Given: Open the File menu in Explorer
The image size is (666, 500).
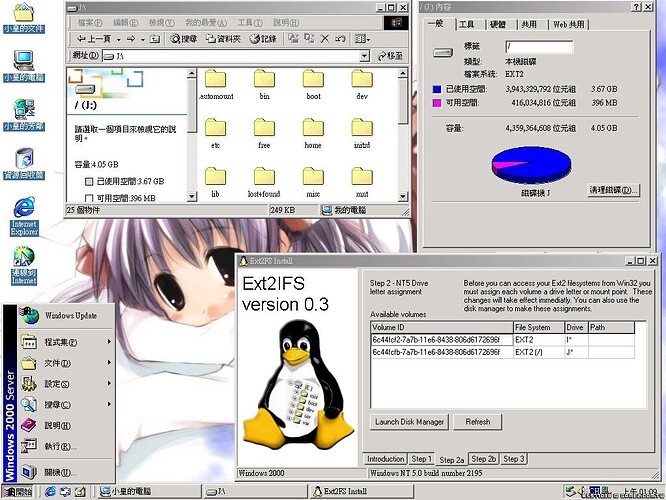Looking at the screenshot, I should click(90, 23).
